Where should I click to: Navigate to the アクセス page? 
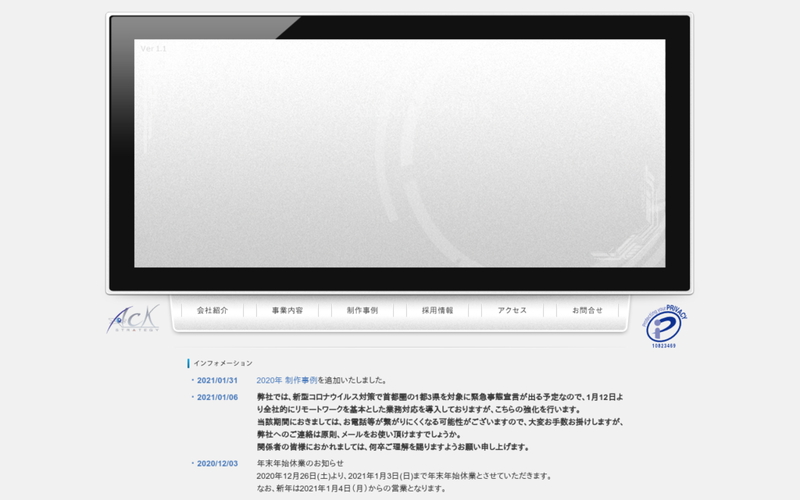pyautogui.click(x=512, y=311)
